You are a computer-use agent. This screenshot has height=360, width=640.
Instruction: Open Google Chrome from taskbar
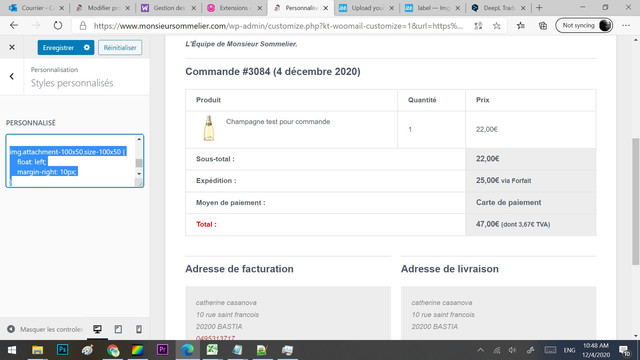[x=113, y=350]
